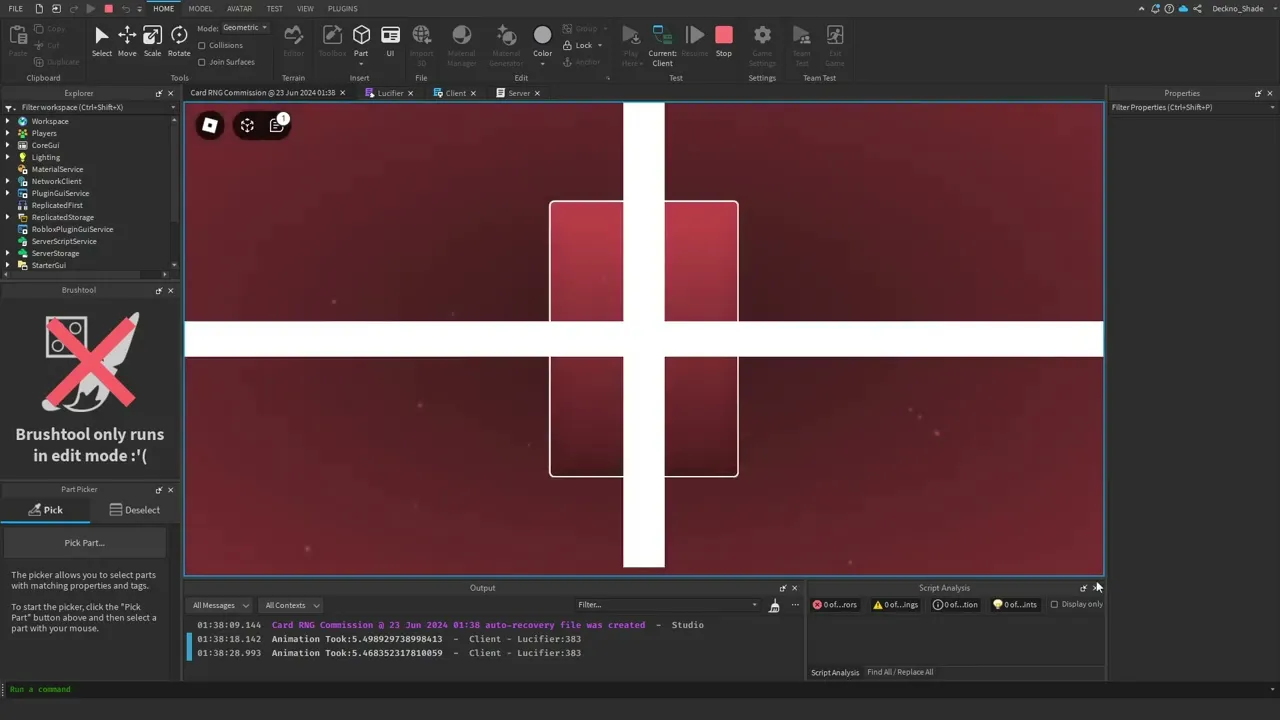Open the All Messages dropdown
Image resolution: width=1280 pixels, height=720 pixels.
pos(219,605)
